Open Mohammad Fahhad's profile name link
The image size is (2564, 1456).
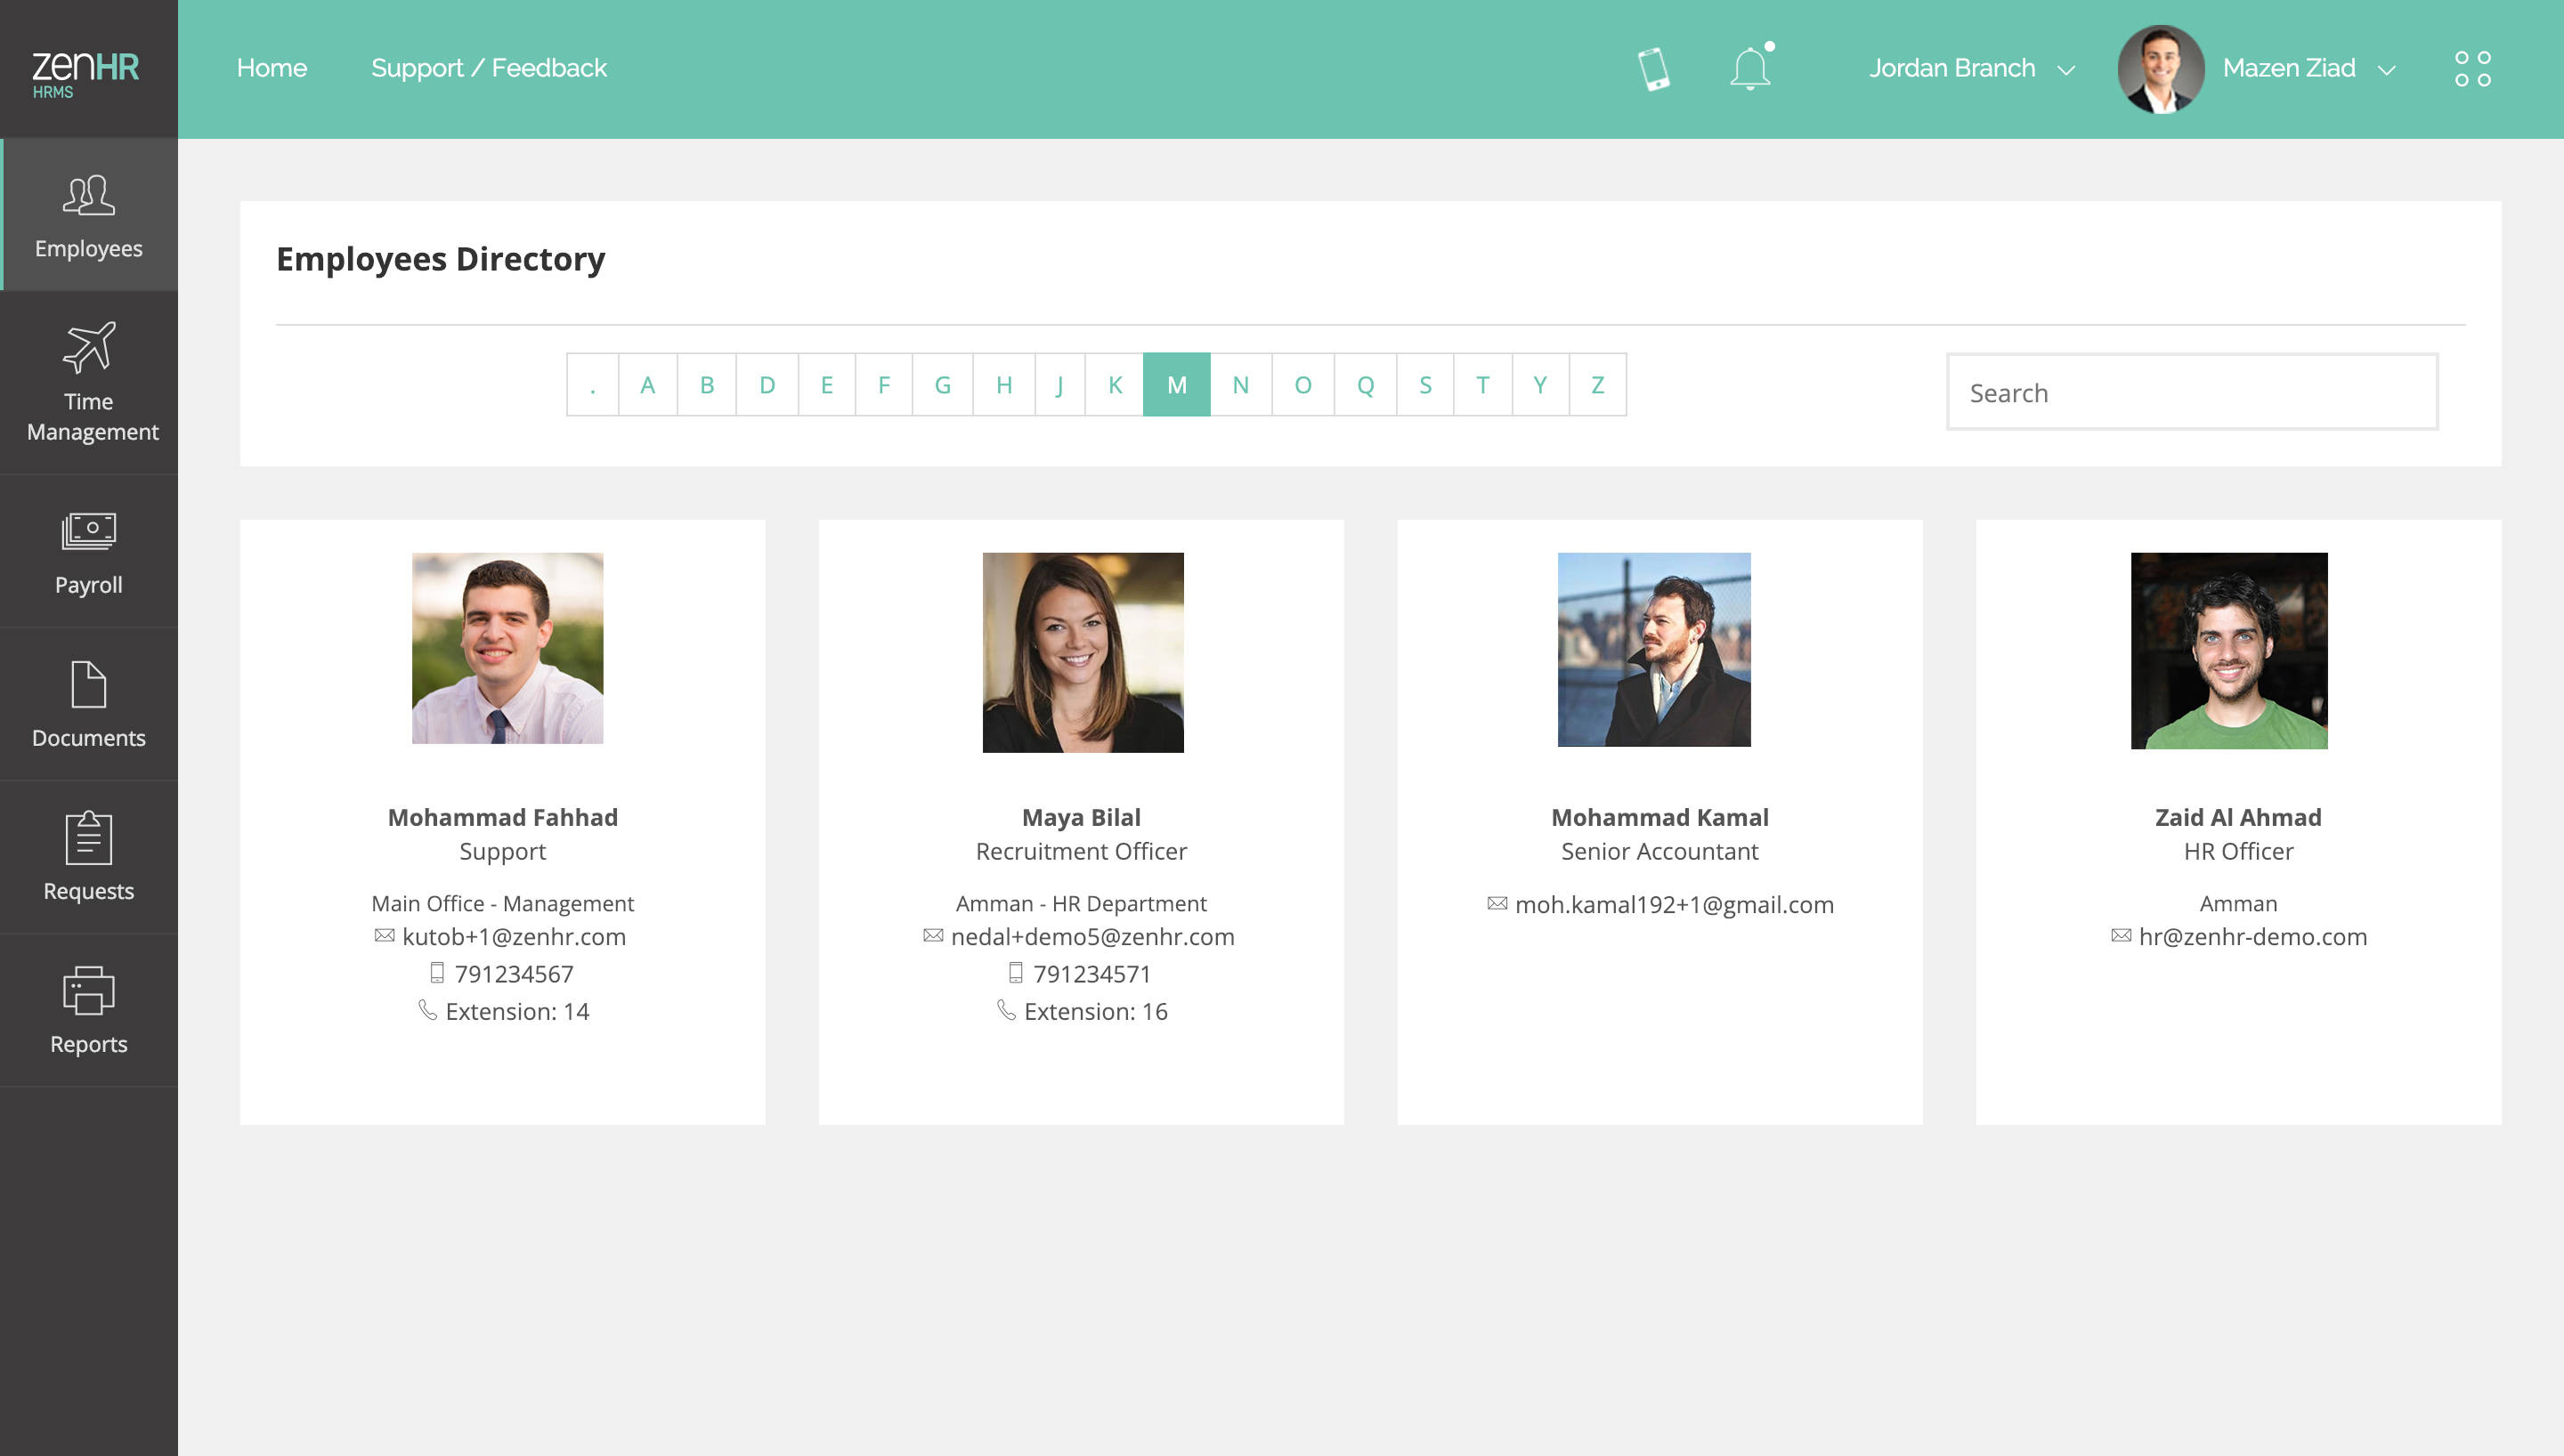pos(502,817)
